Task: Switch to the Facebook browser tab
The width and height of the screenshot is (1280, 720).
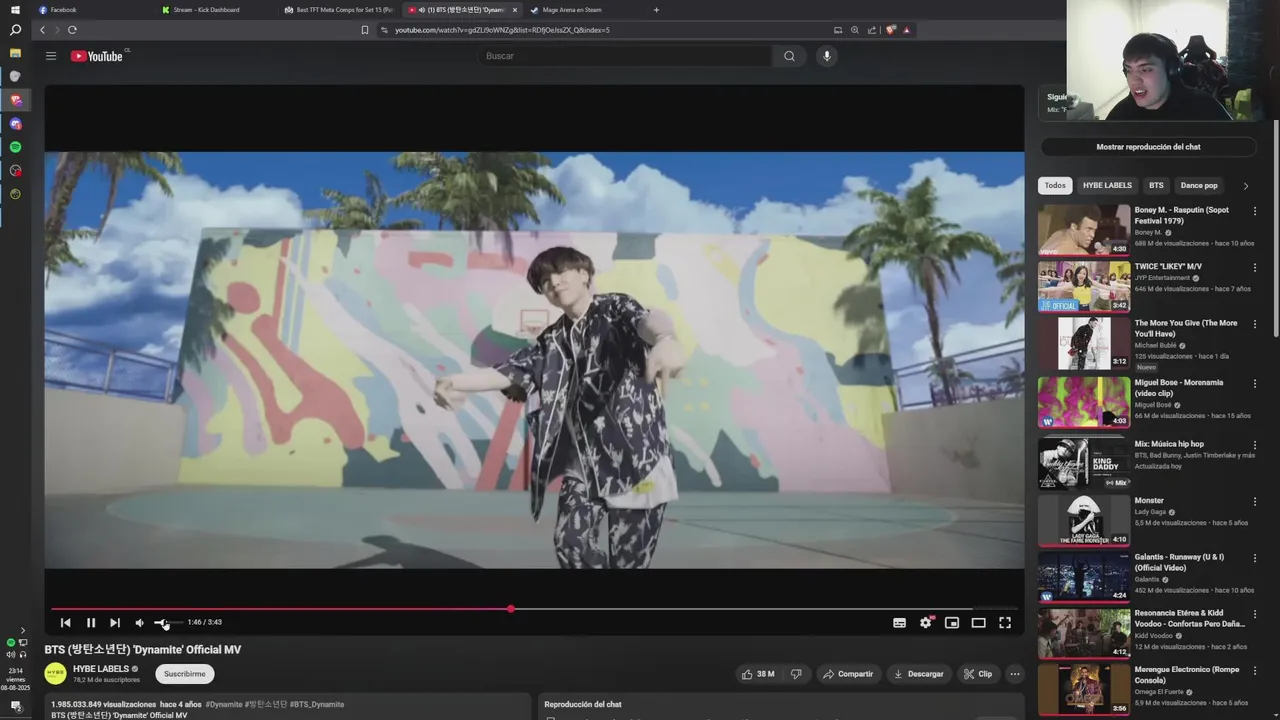Action: (95, 10)
